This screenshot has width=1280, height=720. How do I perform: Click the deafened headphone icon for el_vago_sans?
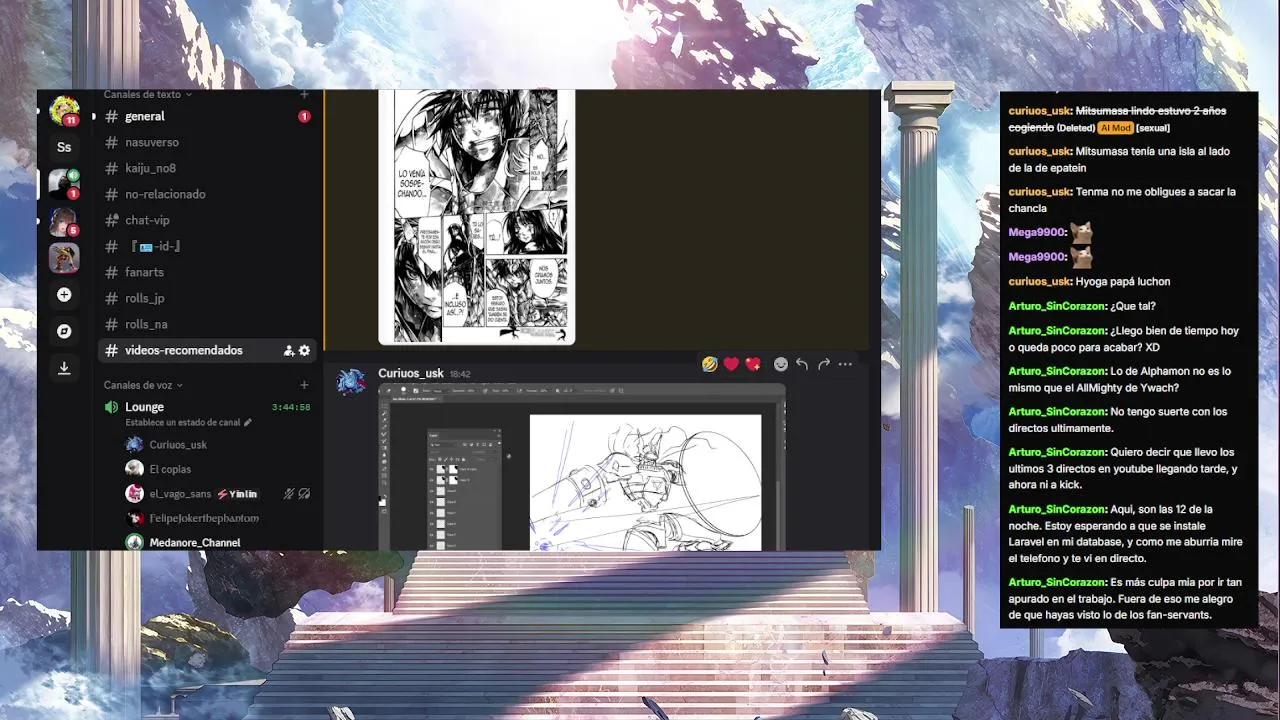click(304, 494)
